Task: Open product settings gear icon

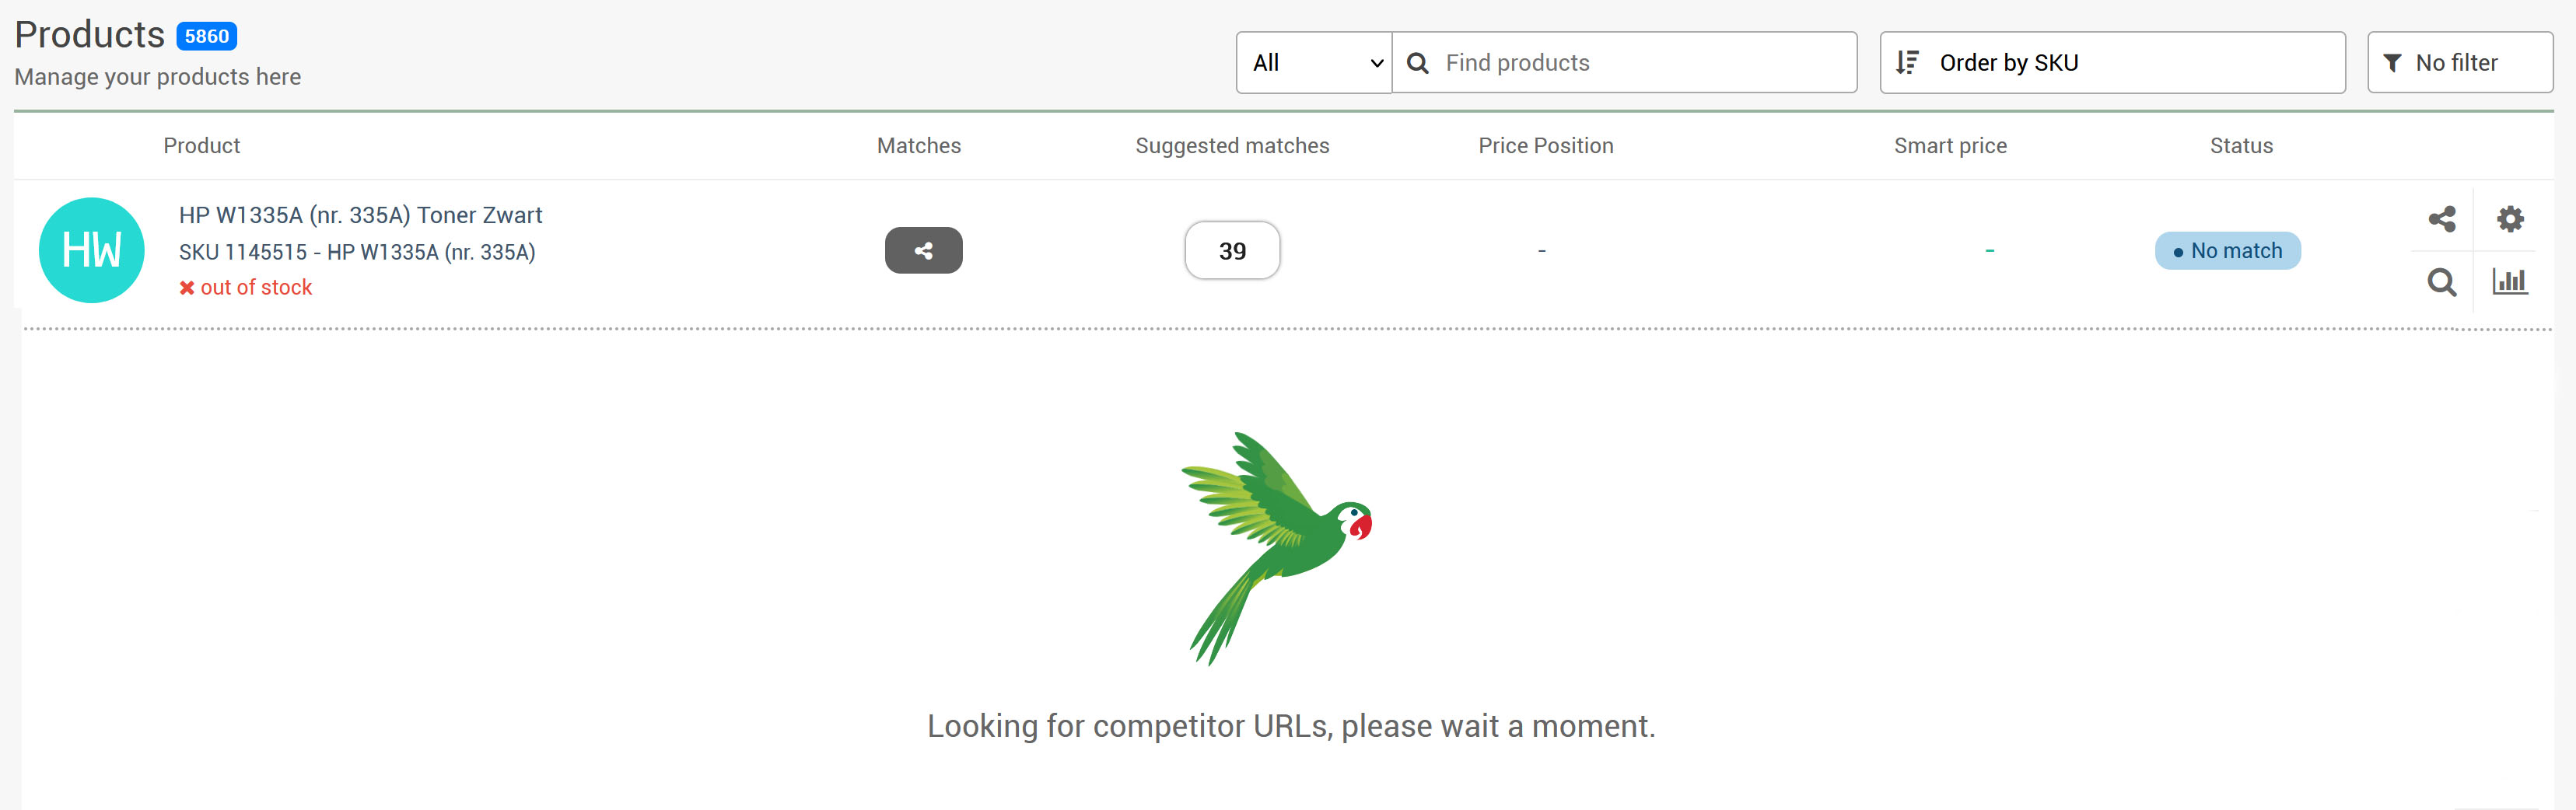Action: coord(2509,219)
